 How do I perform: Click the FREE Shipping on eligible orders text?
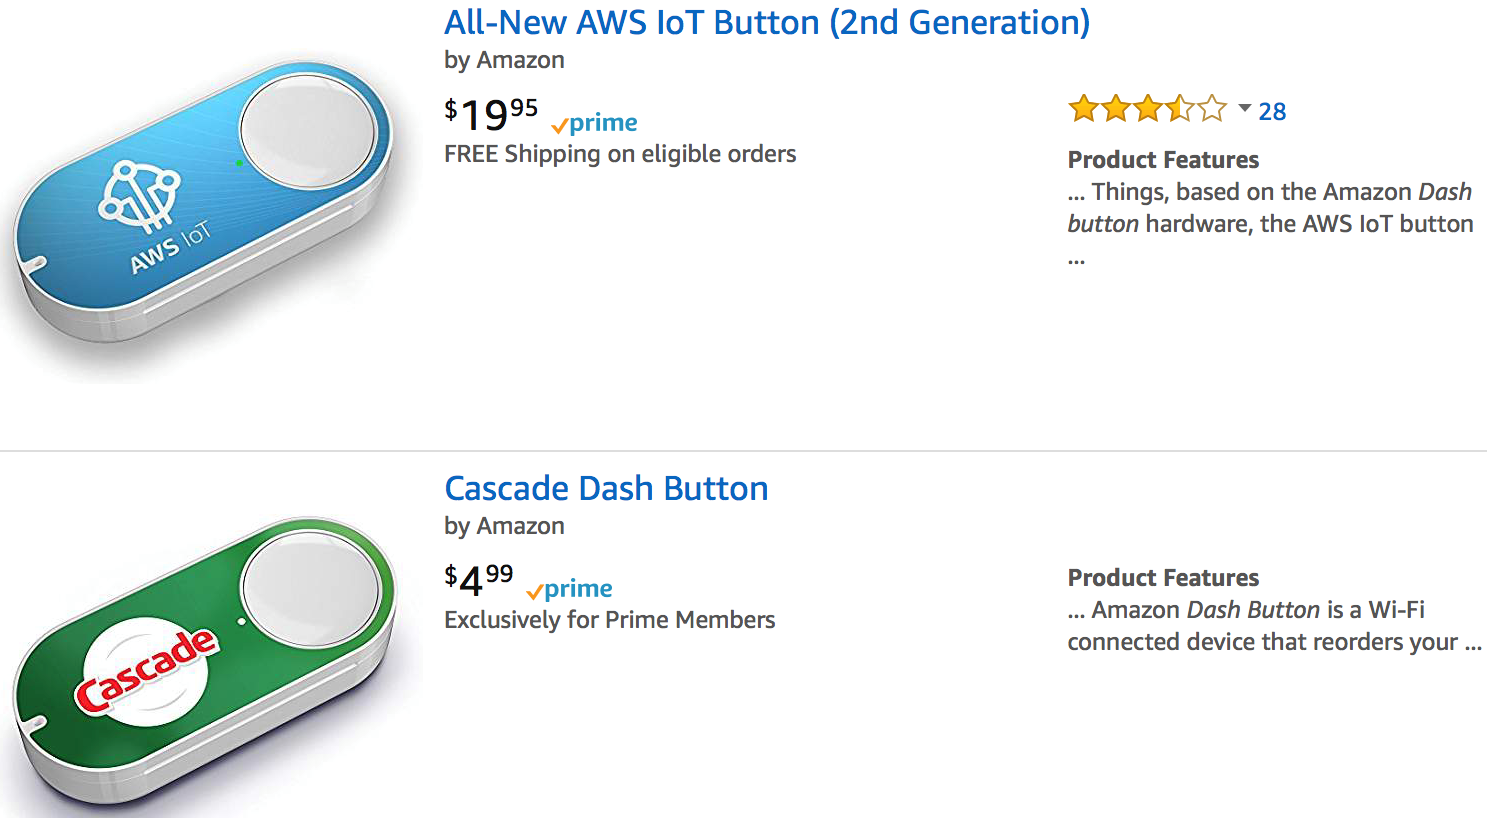click(x=620, y=154)
